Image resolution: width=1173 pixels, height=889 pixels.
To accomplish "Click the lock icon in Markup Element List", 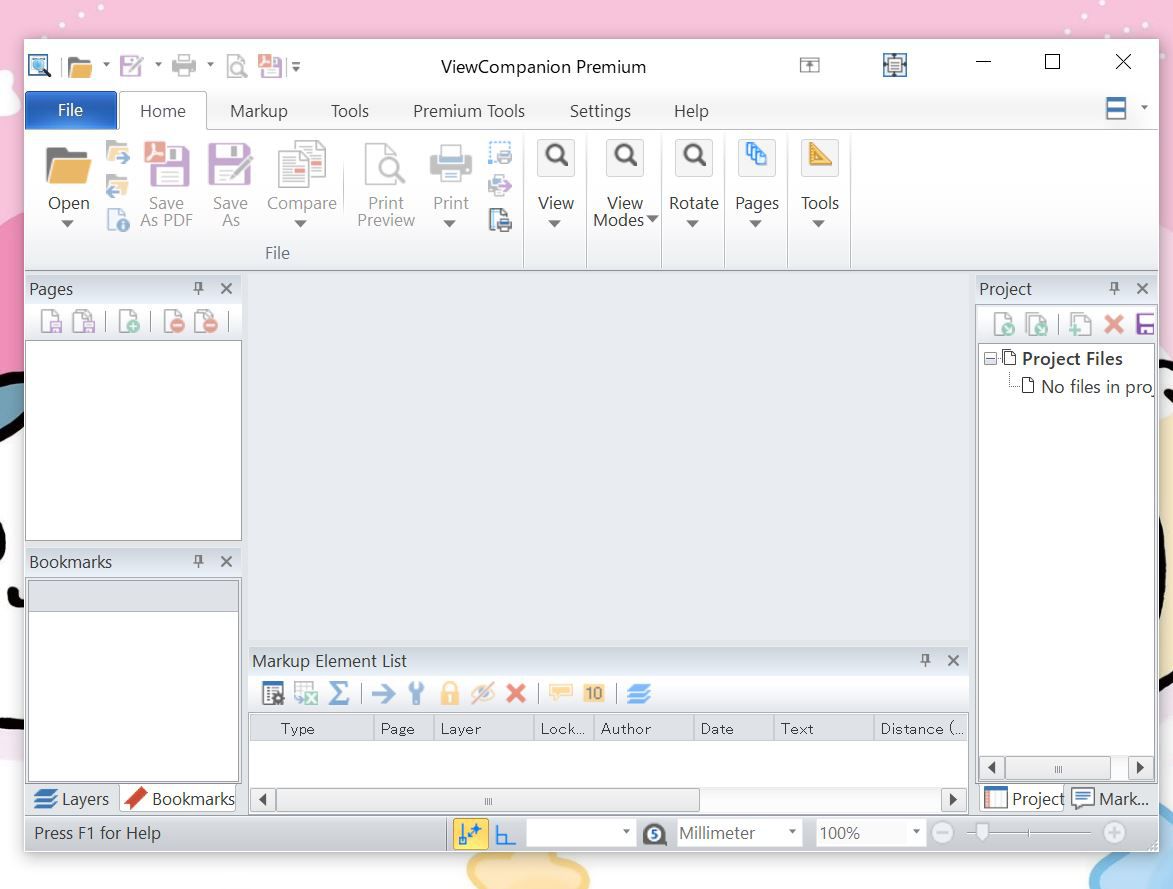I will coord(450,693).
